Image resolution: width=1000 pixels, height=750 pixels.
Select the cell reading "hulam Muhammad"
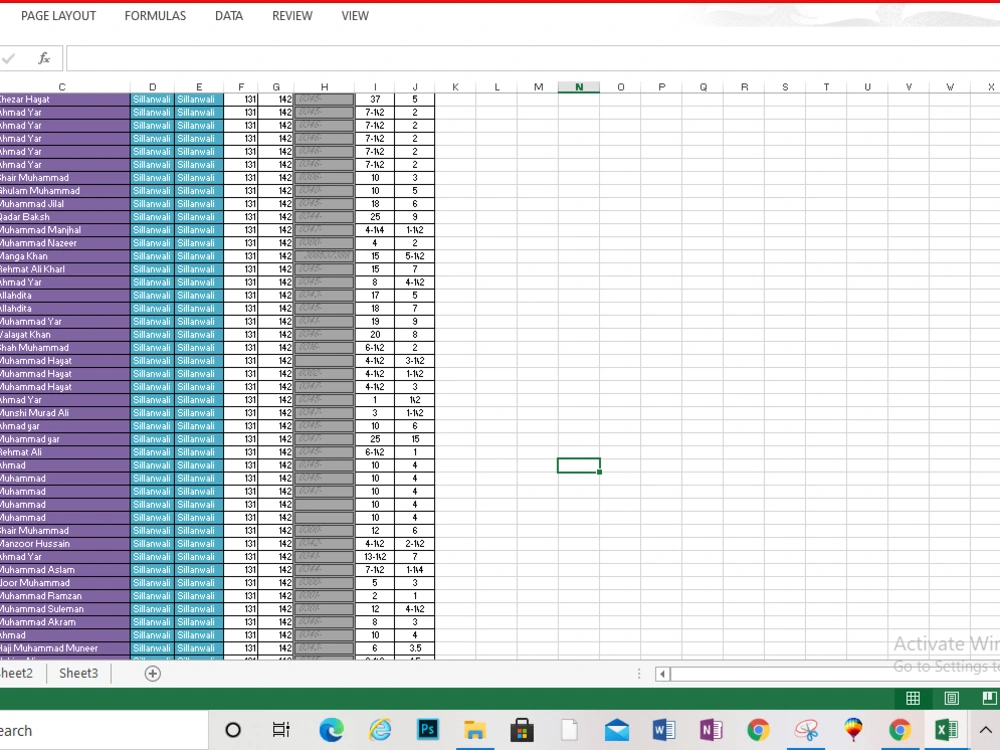tap(65, 191)
